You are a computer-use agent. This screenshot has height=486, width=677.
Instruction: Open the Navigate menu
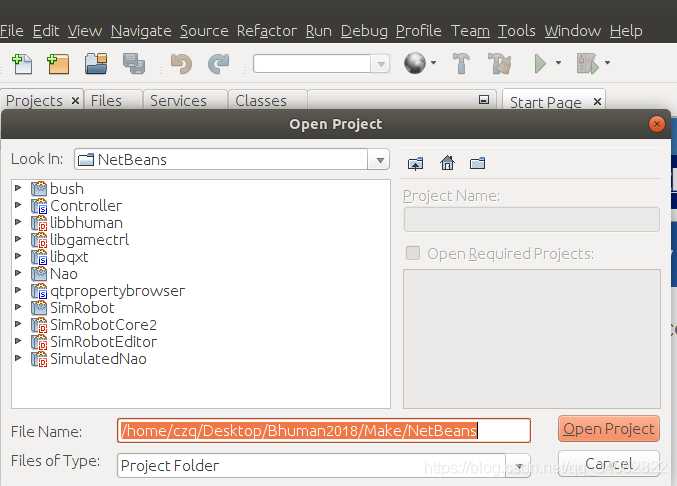tap(141, 31)
